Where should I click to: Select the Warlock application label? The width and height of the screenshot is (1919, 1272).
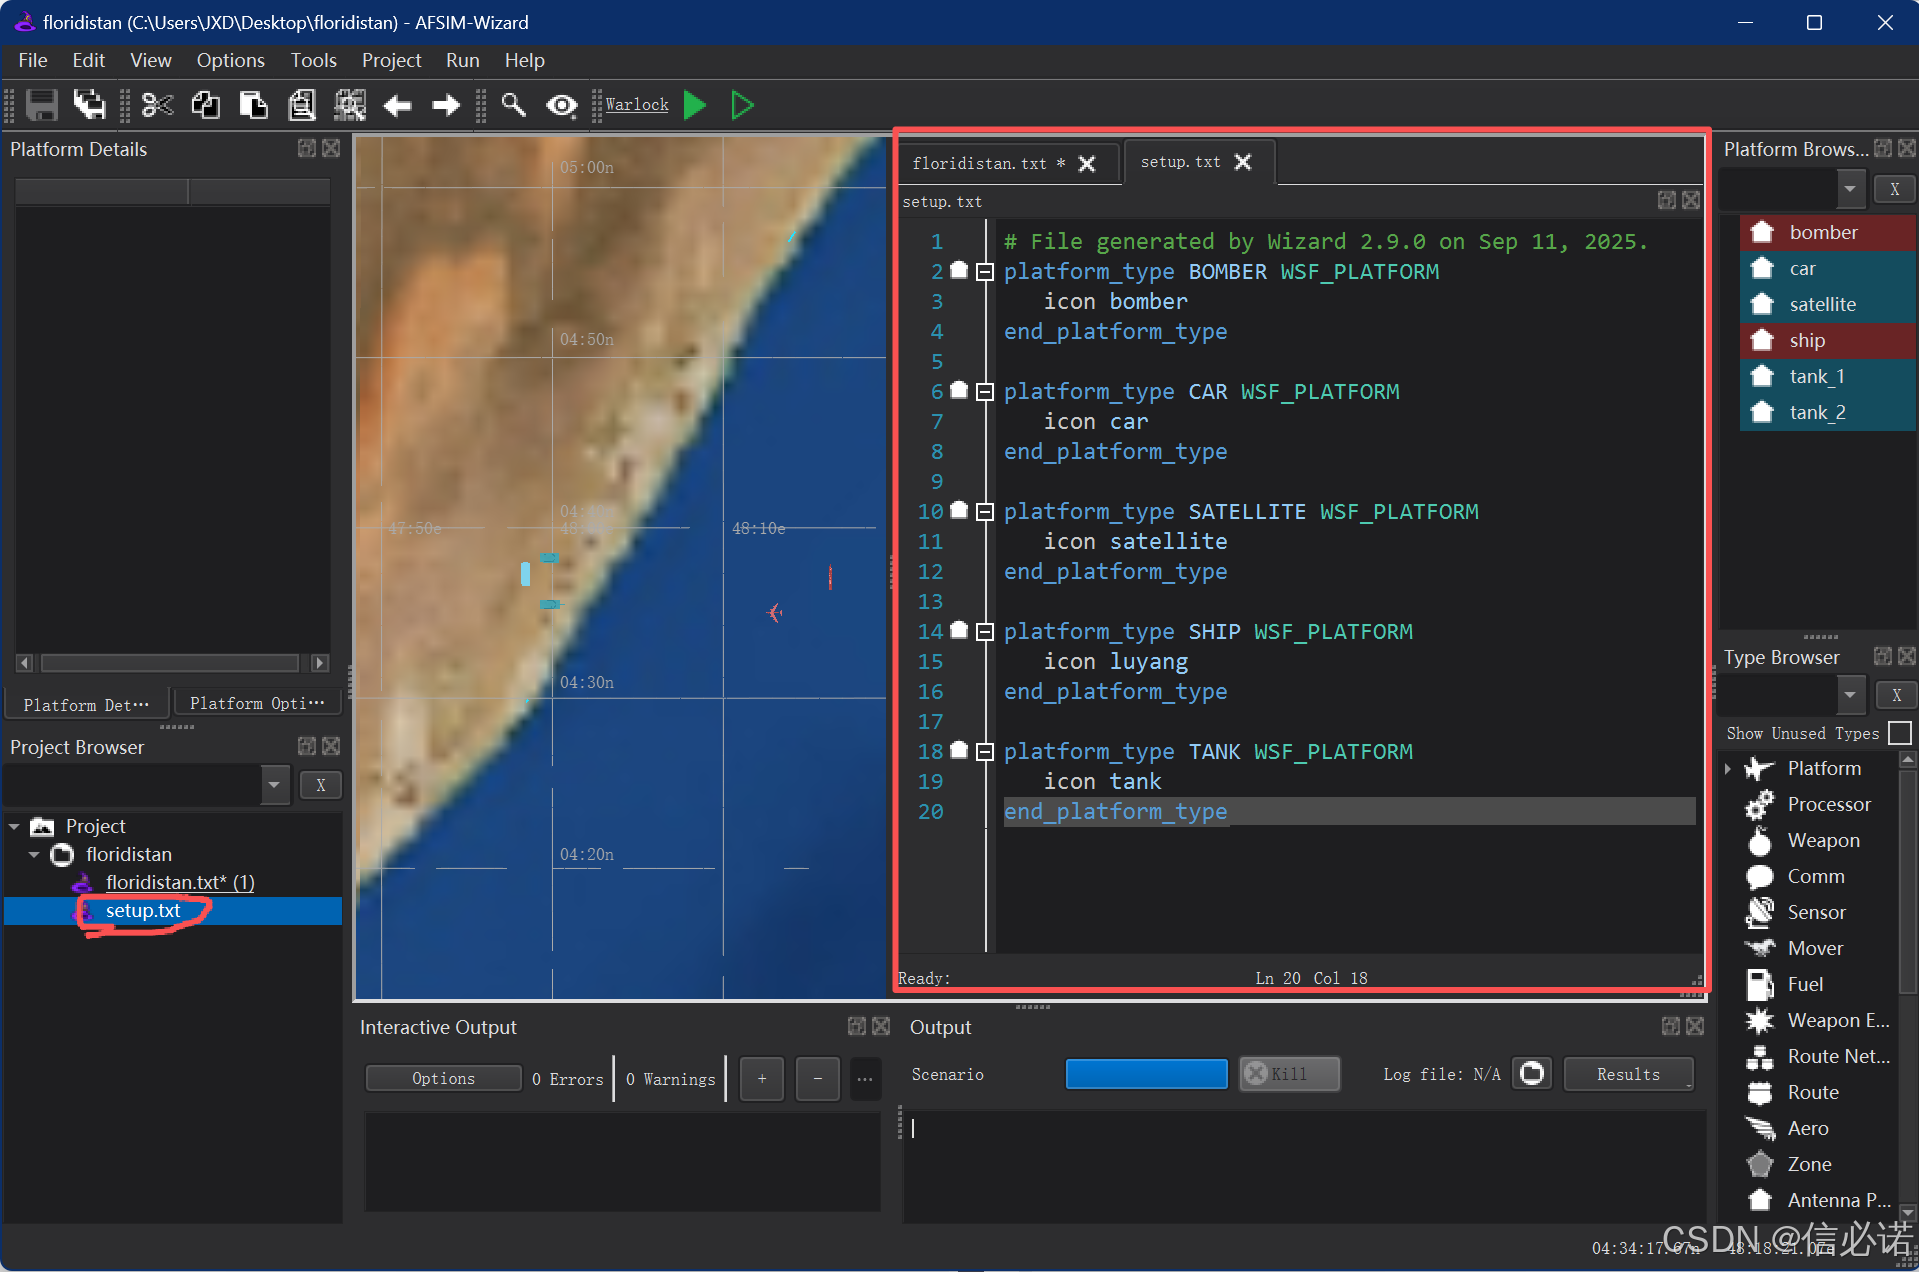(637, 105)
